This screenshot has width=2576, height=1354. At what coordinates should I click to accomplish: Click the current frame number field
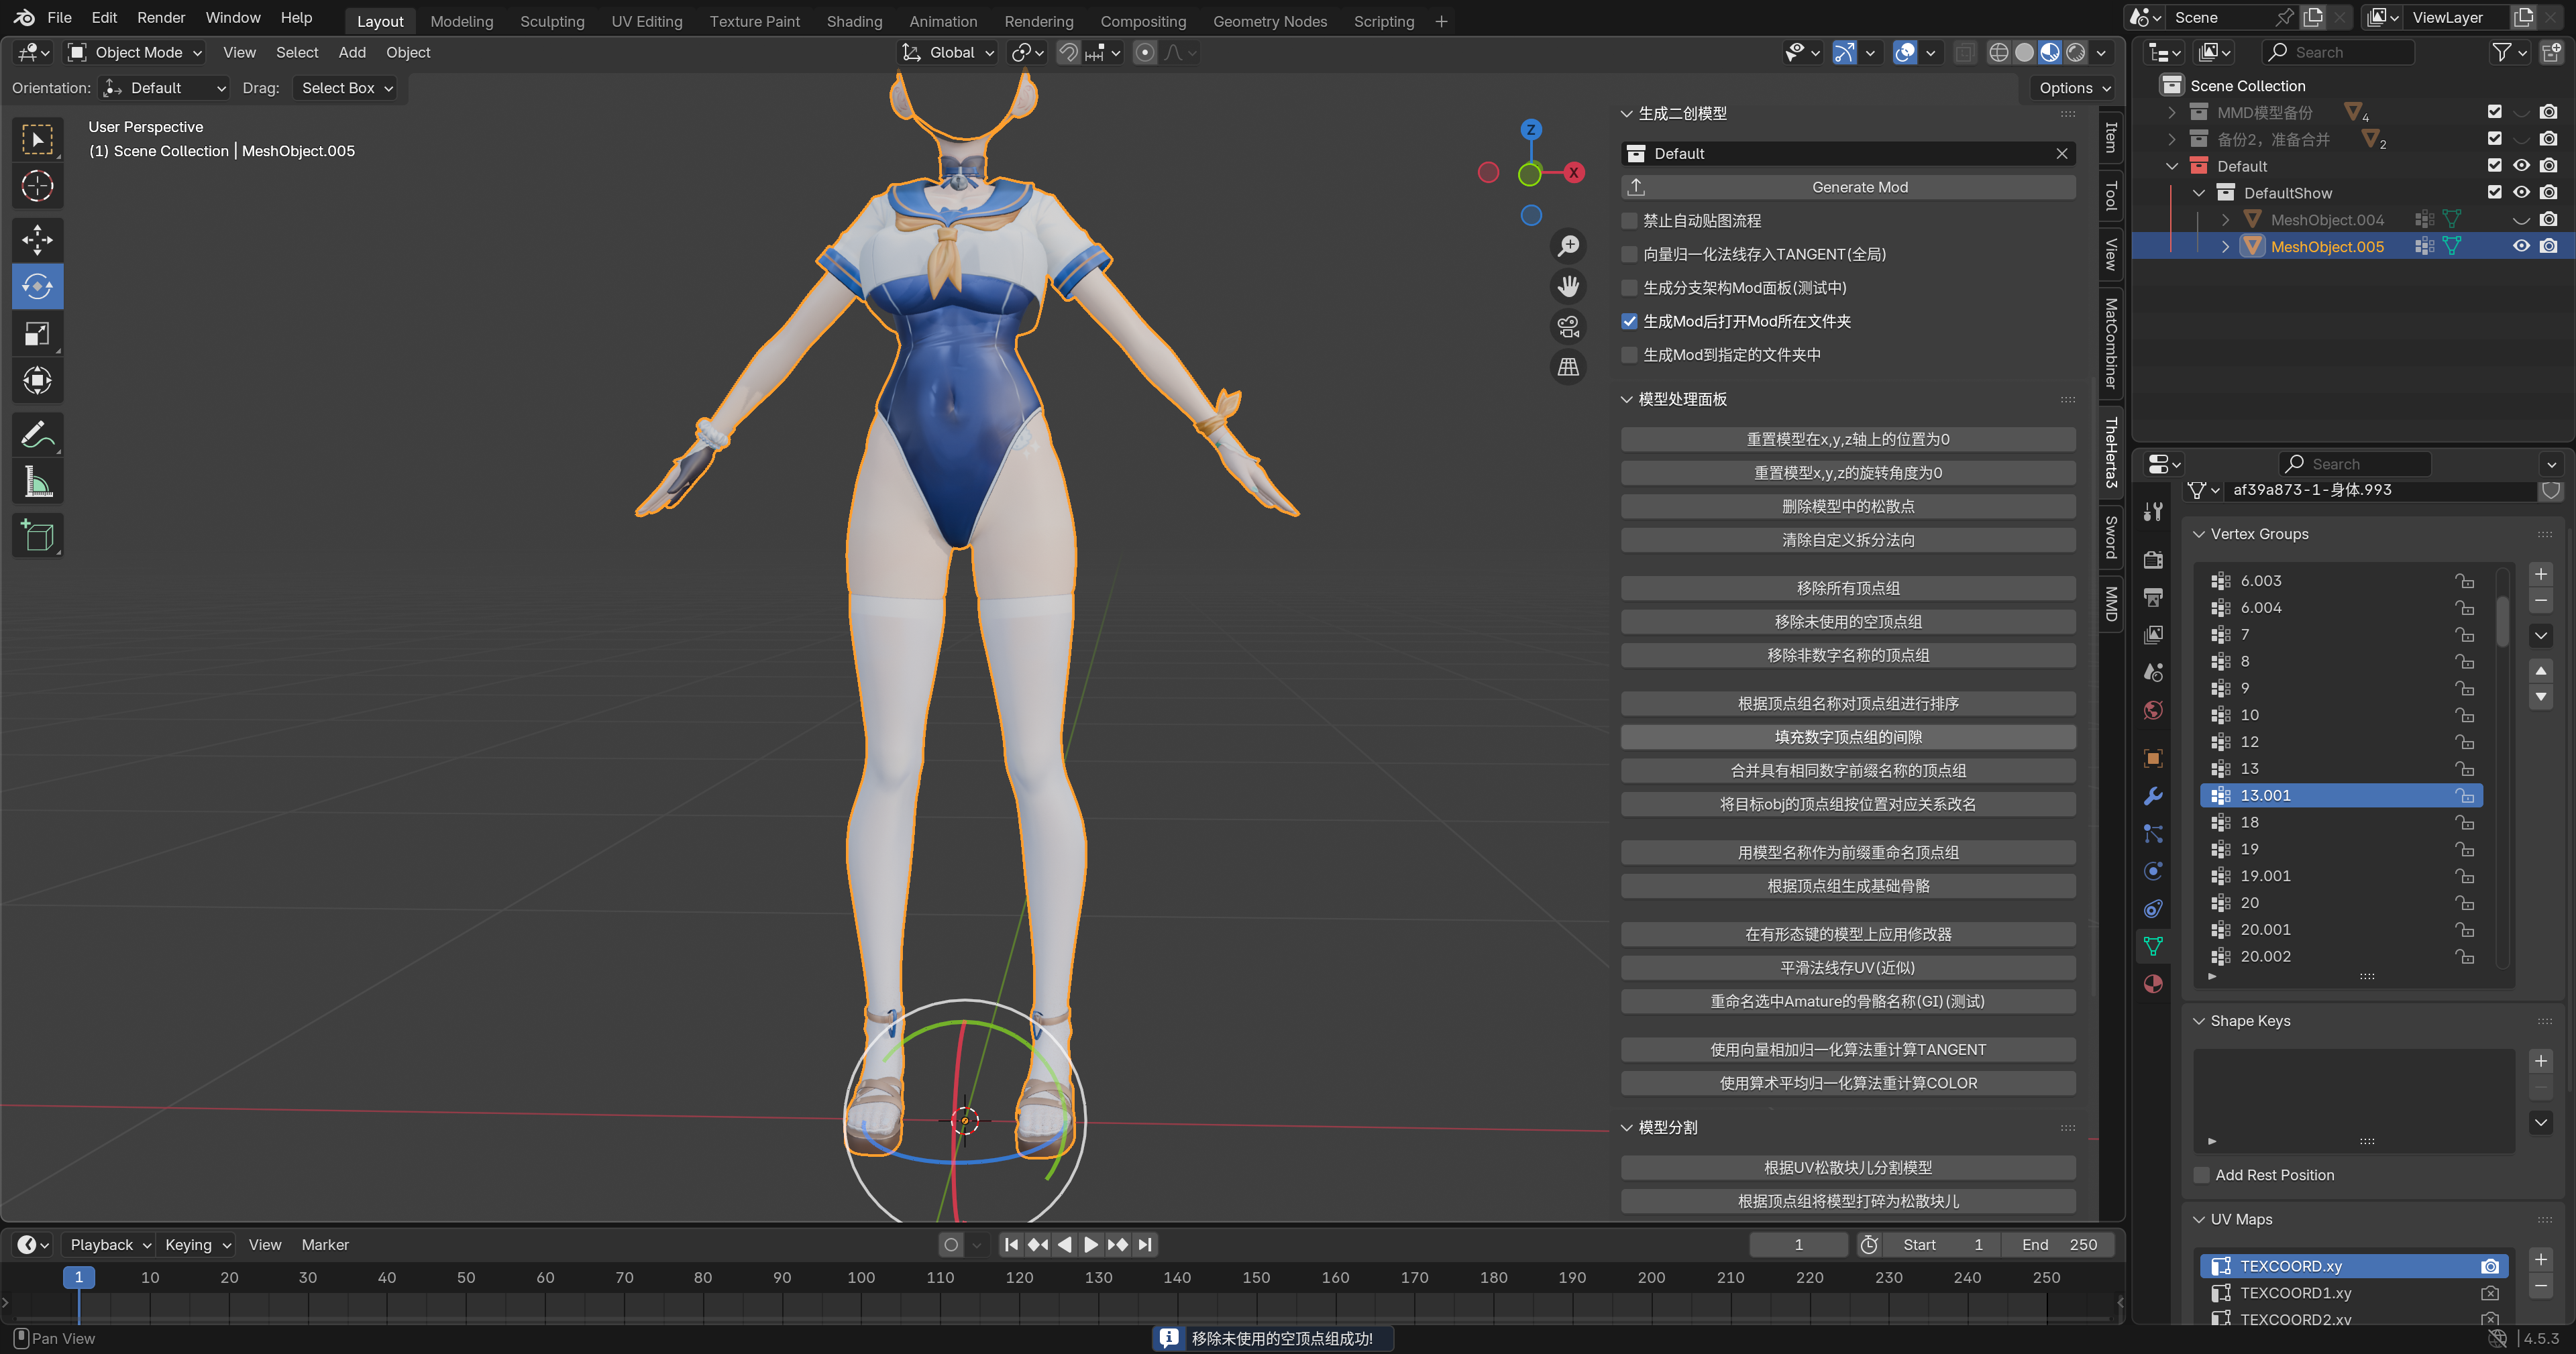tap(1798, 1244)
